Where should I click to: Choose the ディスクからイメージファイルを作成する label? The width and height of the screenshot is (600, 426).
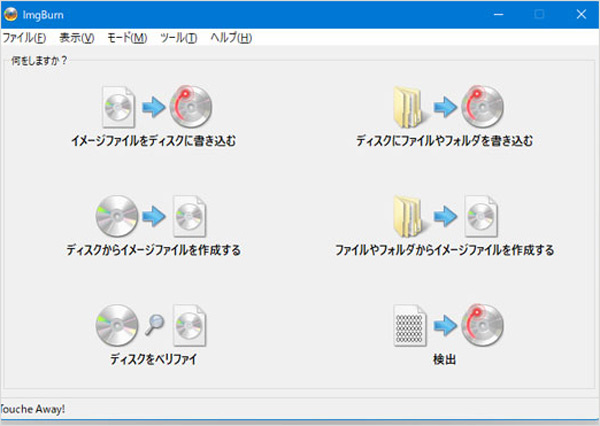(153, 250)
